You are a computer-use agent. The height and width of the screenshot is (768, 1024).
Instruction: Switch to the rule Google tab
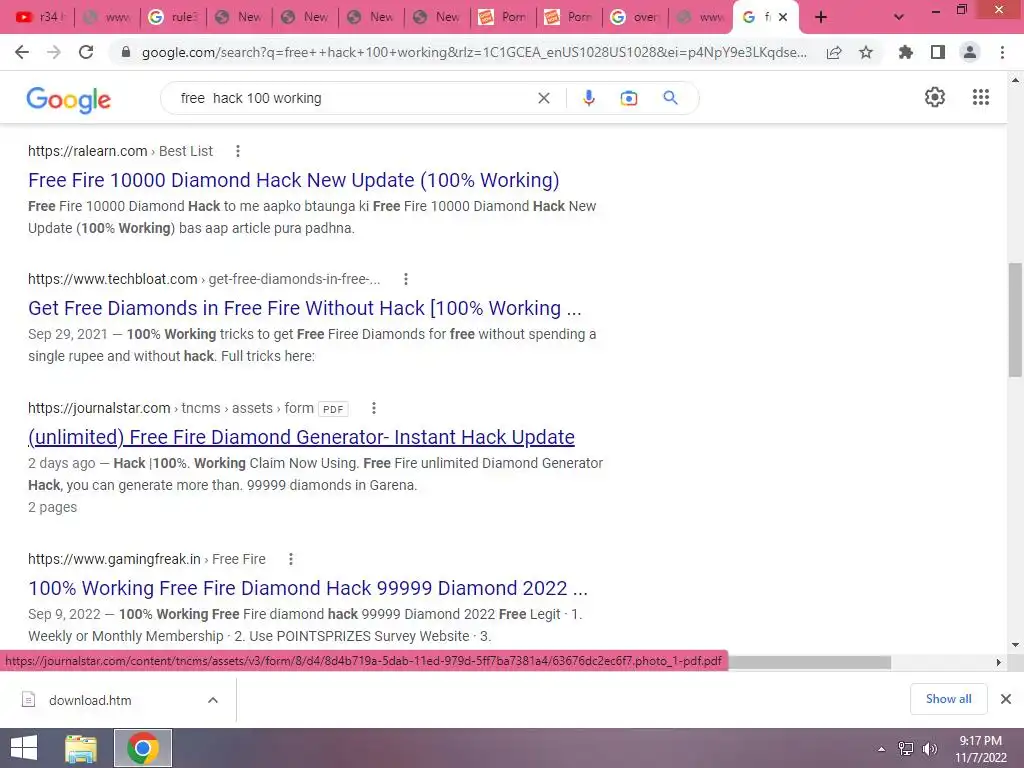173,17
